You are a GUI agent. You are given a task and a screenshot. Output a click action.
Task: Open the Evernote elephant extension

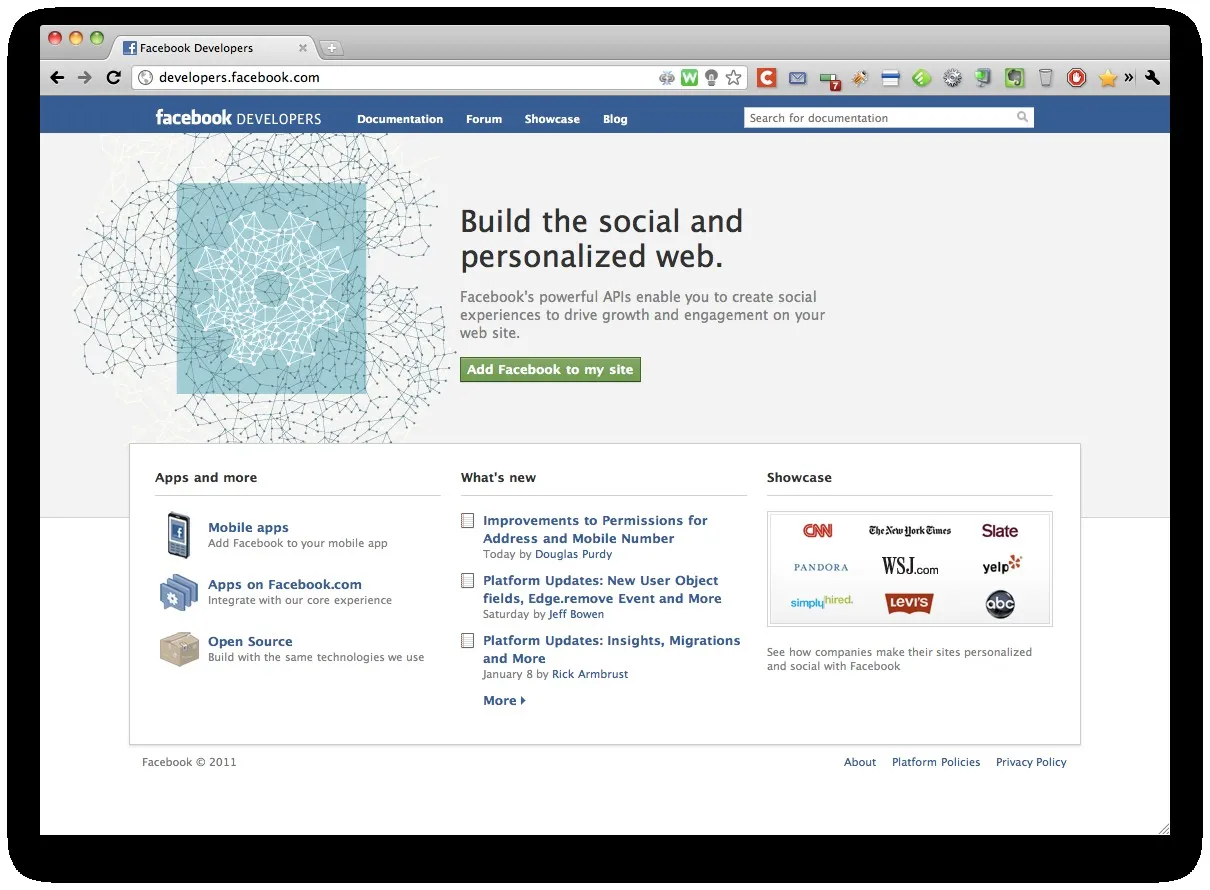tap(1015, 78)
